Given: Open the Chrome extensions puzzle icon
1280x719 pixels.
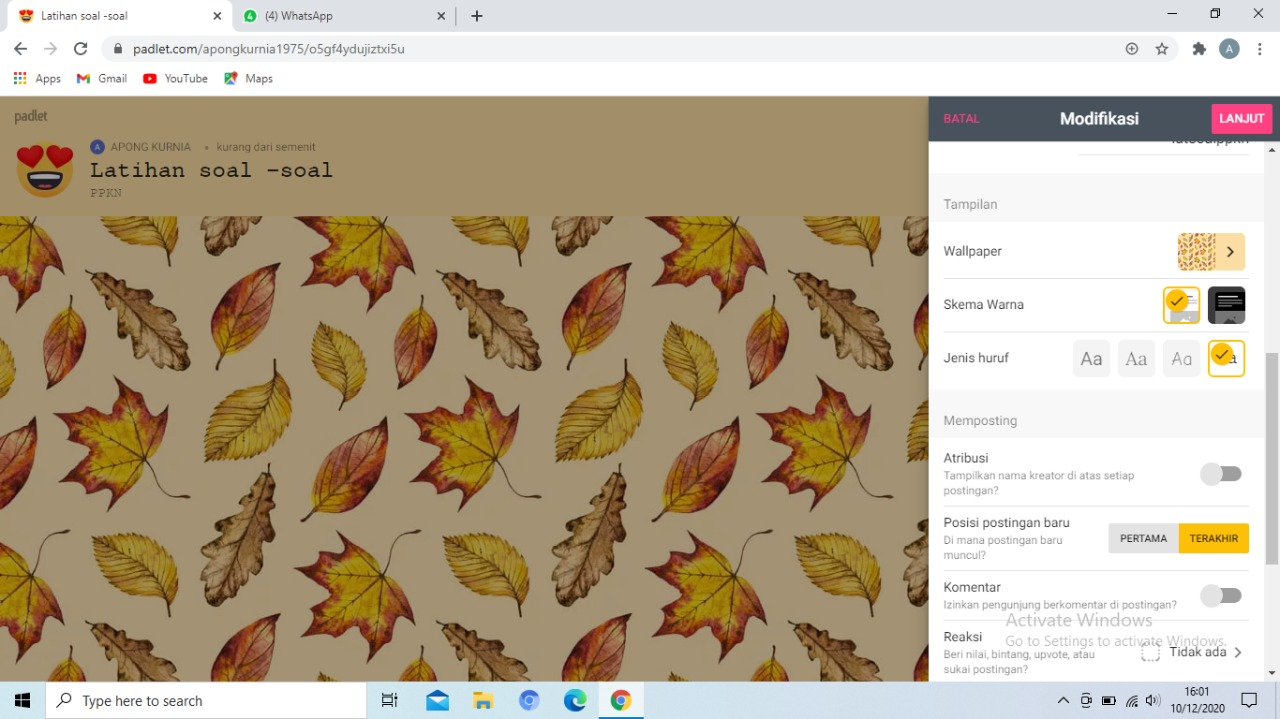Looking at the screenshot, I should point(1199,48).
